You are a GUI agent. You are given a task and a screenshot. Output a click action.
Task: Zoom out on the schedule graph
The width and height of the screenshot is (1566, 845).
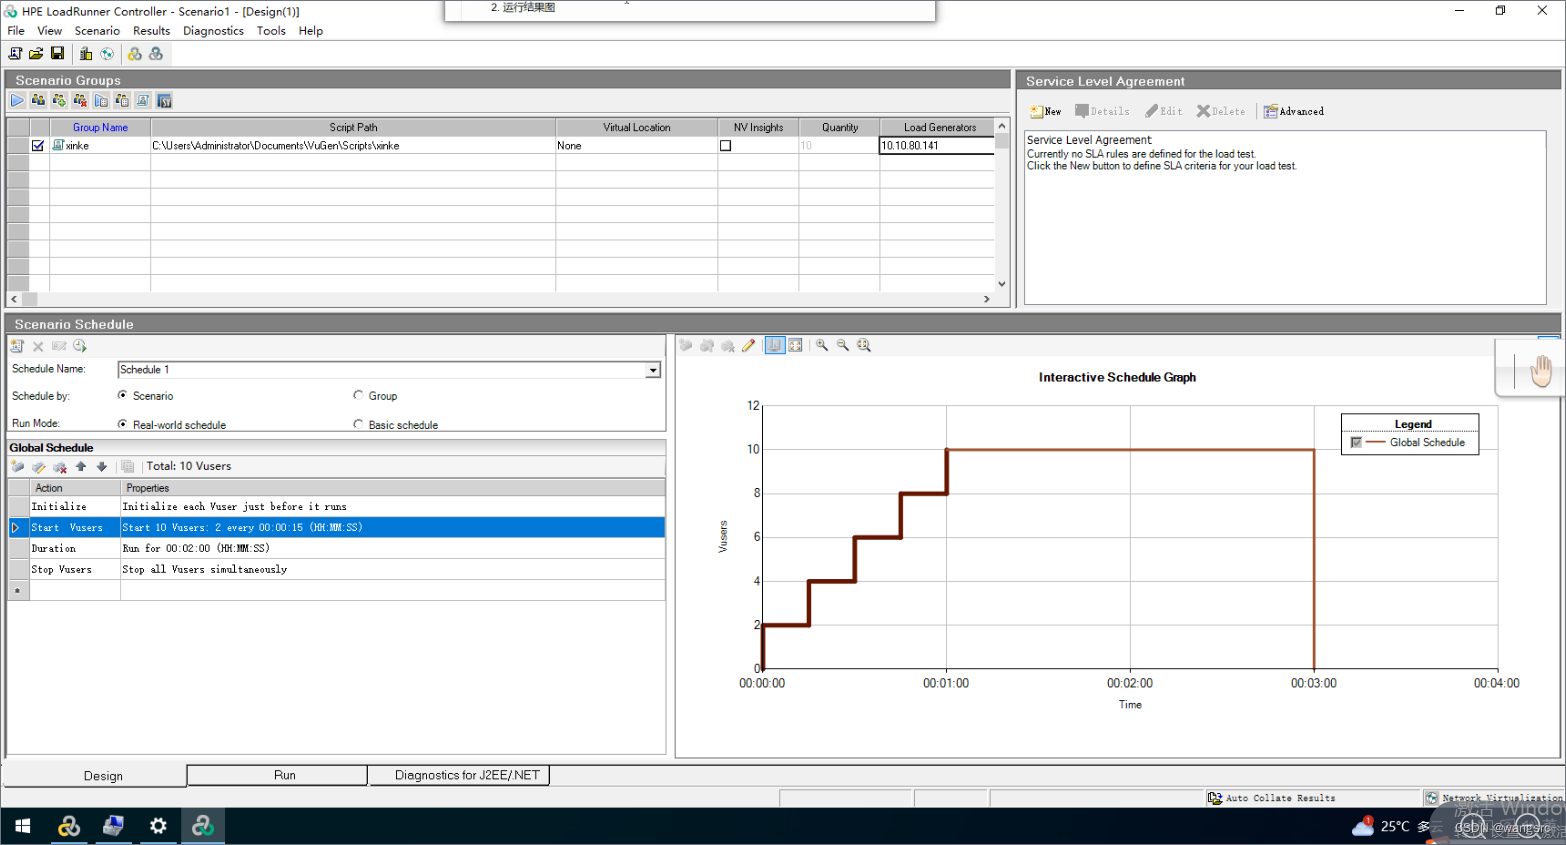click(x=843, y=345)
